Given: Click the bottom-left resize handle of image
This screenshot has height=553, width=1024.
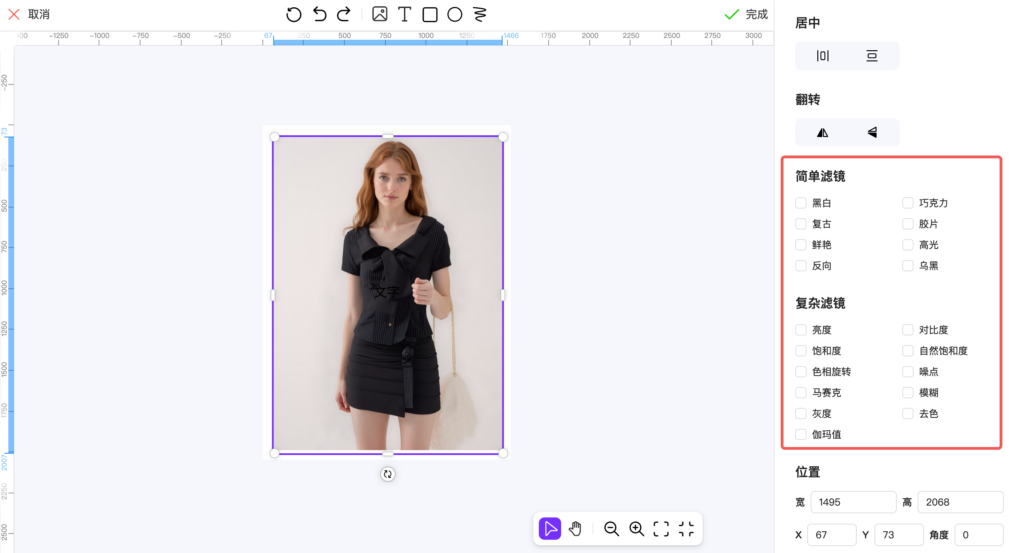Looking at the screenshot, I should click(274, 453).
